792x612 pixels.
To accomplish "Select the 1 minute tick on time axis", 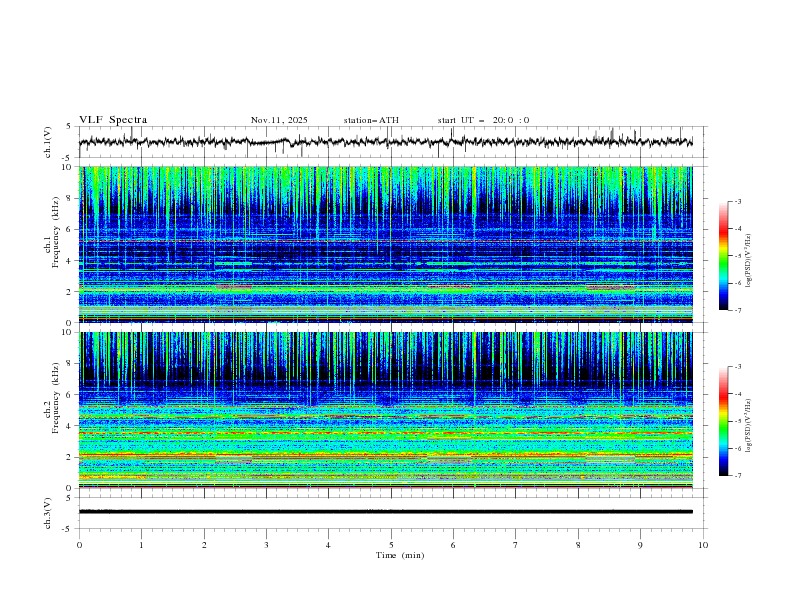I will point(141,544).
